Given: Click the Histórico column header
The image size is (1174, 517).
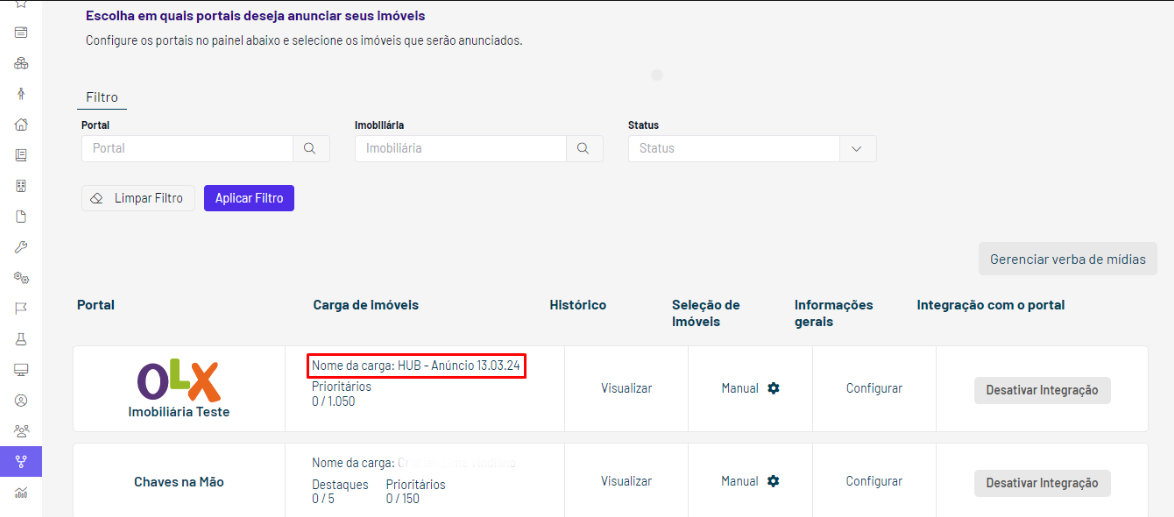Looking at the screenshot, I should pos(578,305).
